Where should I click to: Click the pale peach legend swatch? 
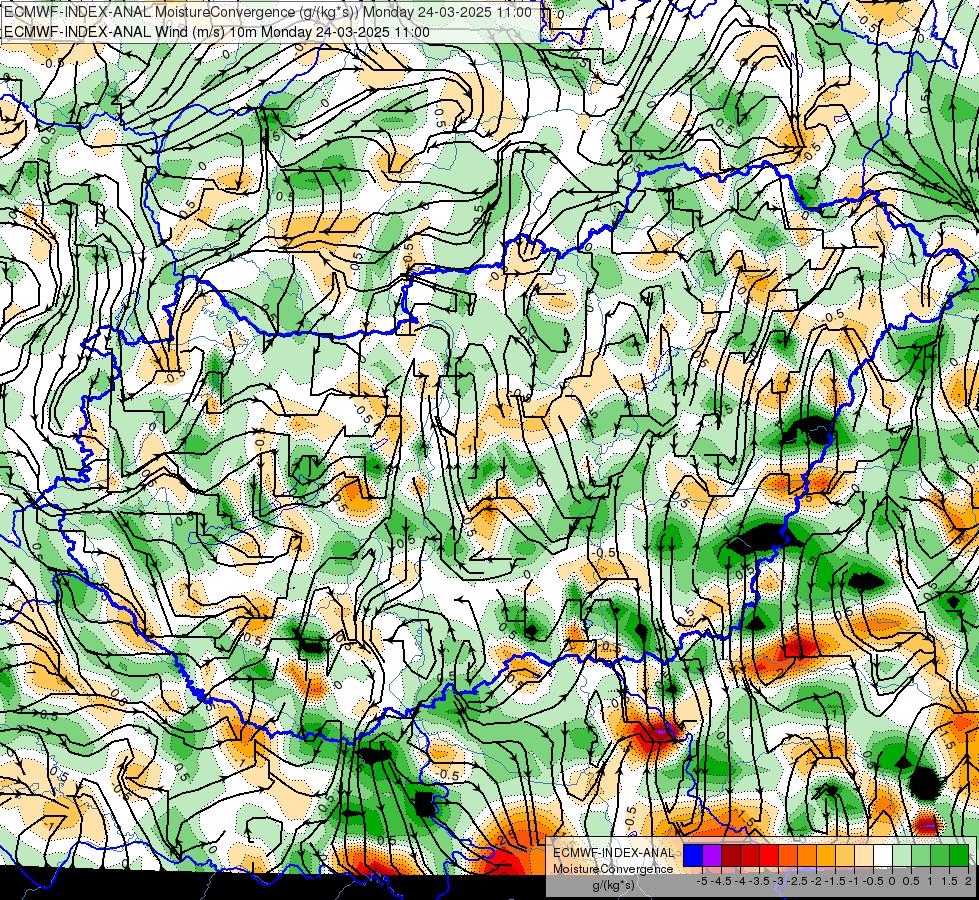pos(864,855)
